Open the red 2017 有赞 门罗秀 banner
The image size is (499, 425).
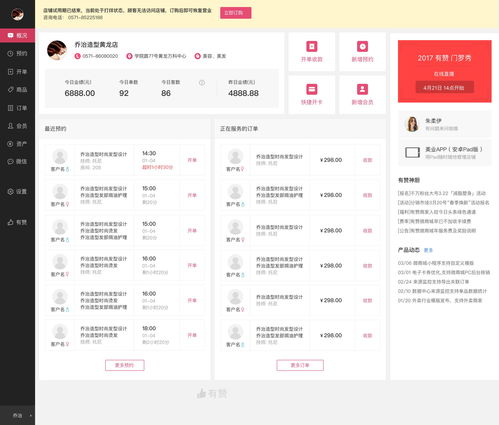pos(444,71)
